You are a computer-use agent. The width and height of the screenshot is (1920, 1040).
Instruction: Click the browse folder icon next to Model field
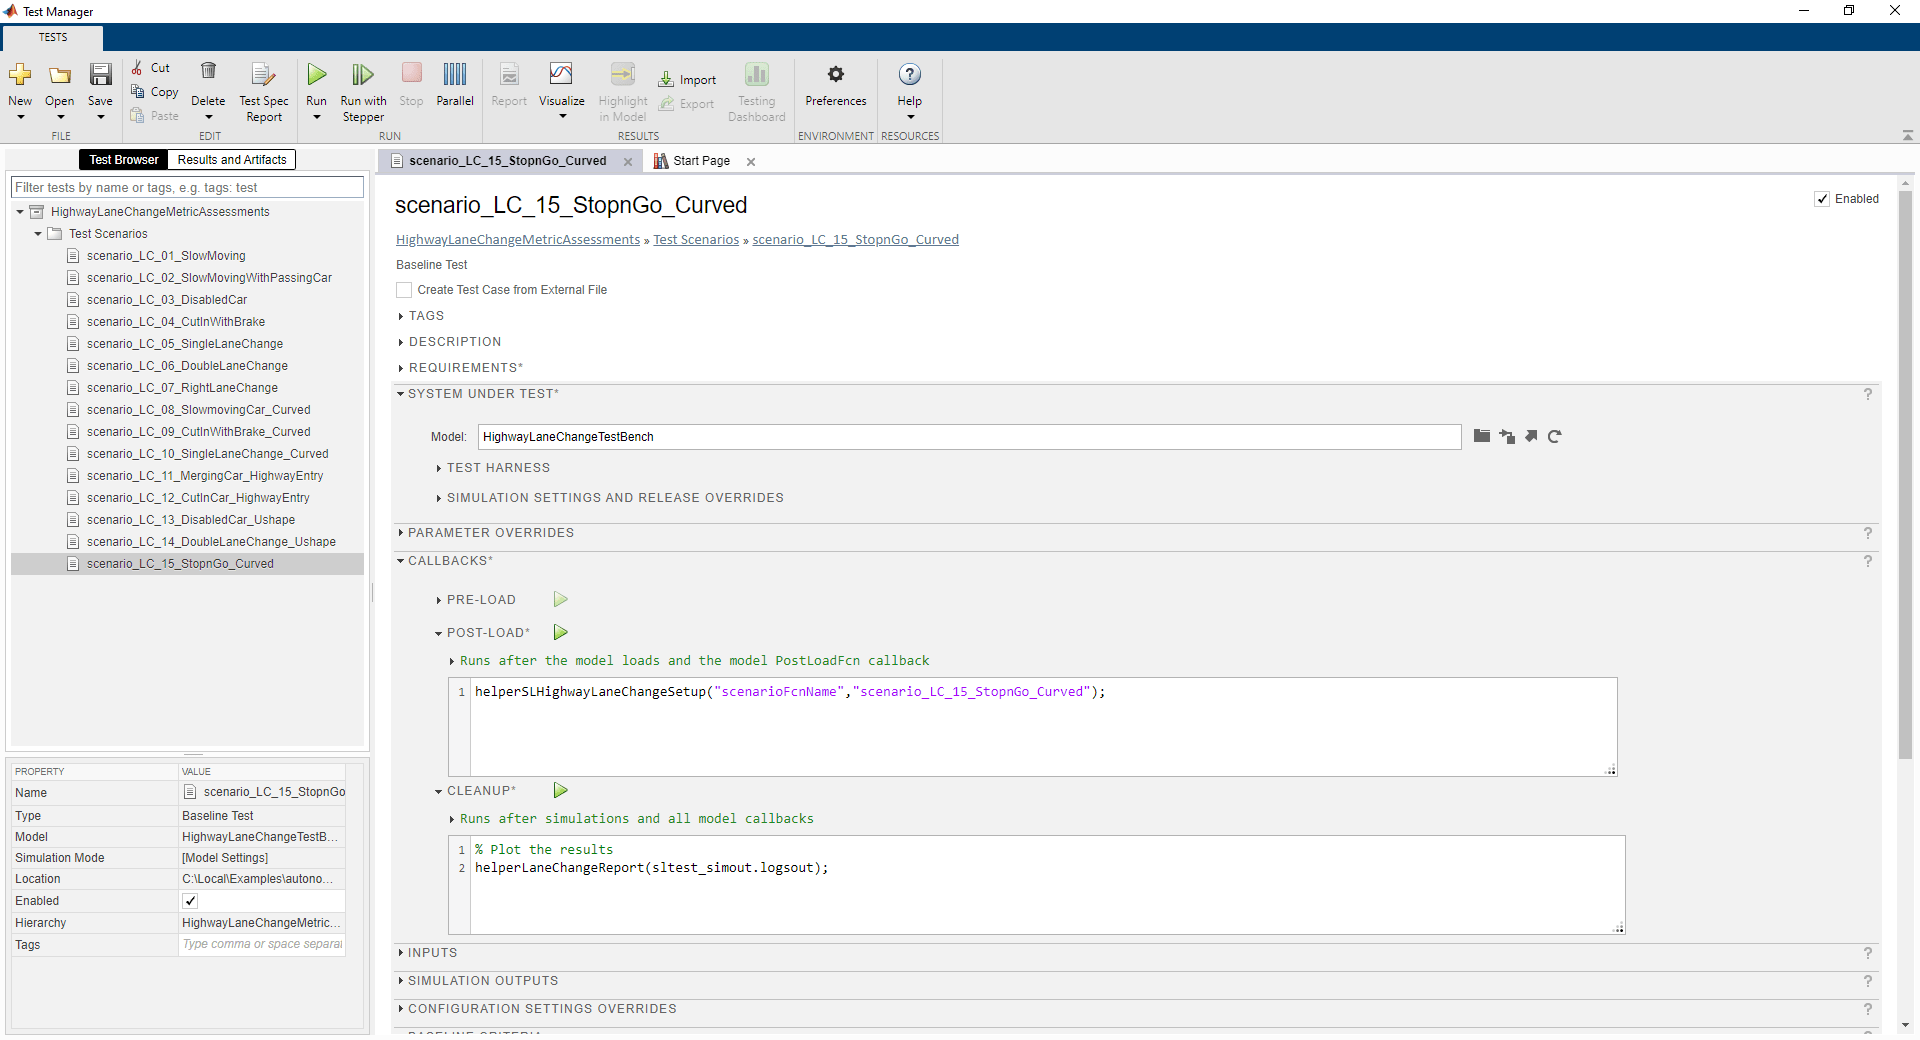1482,436
